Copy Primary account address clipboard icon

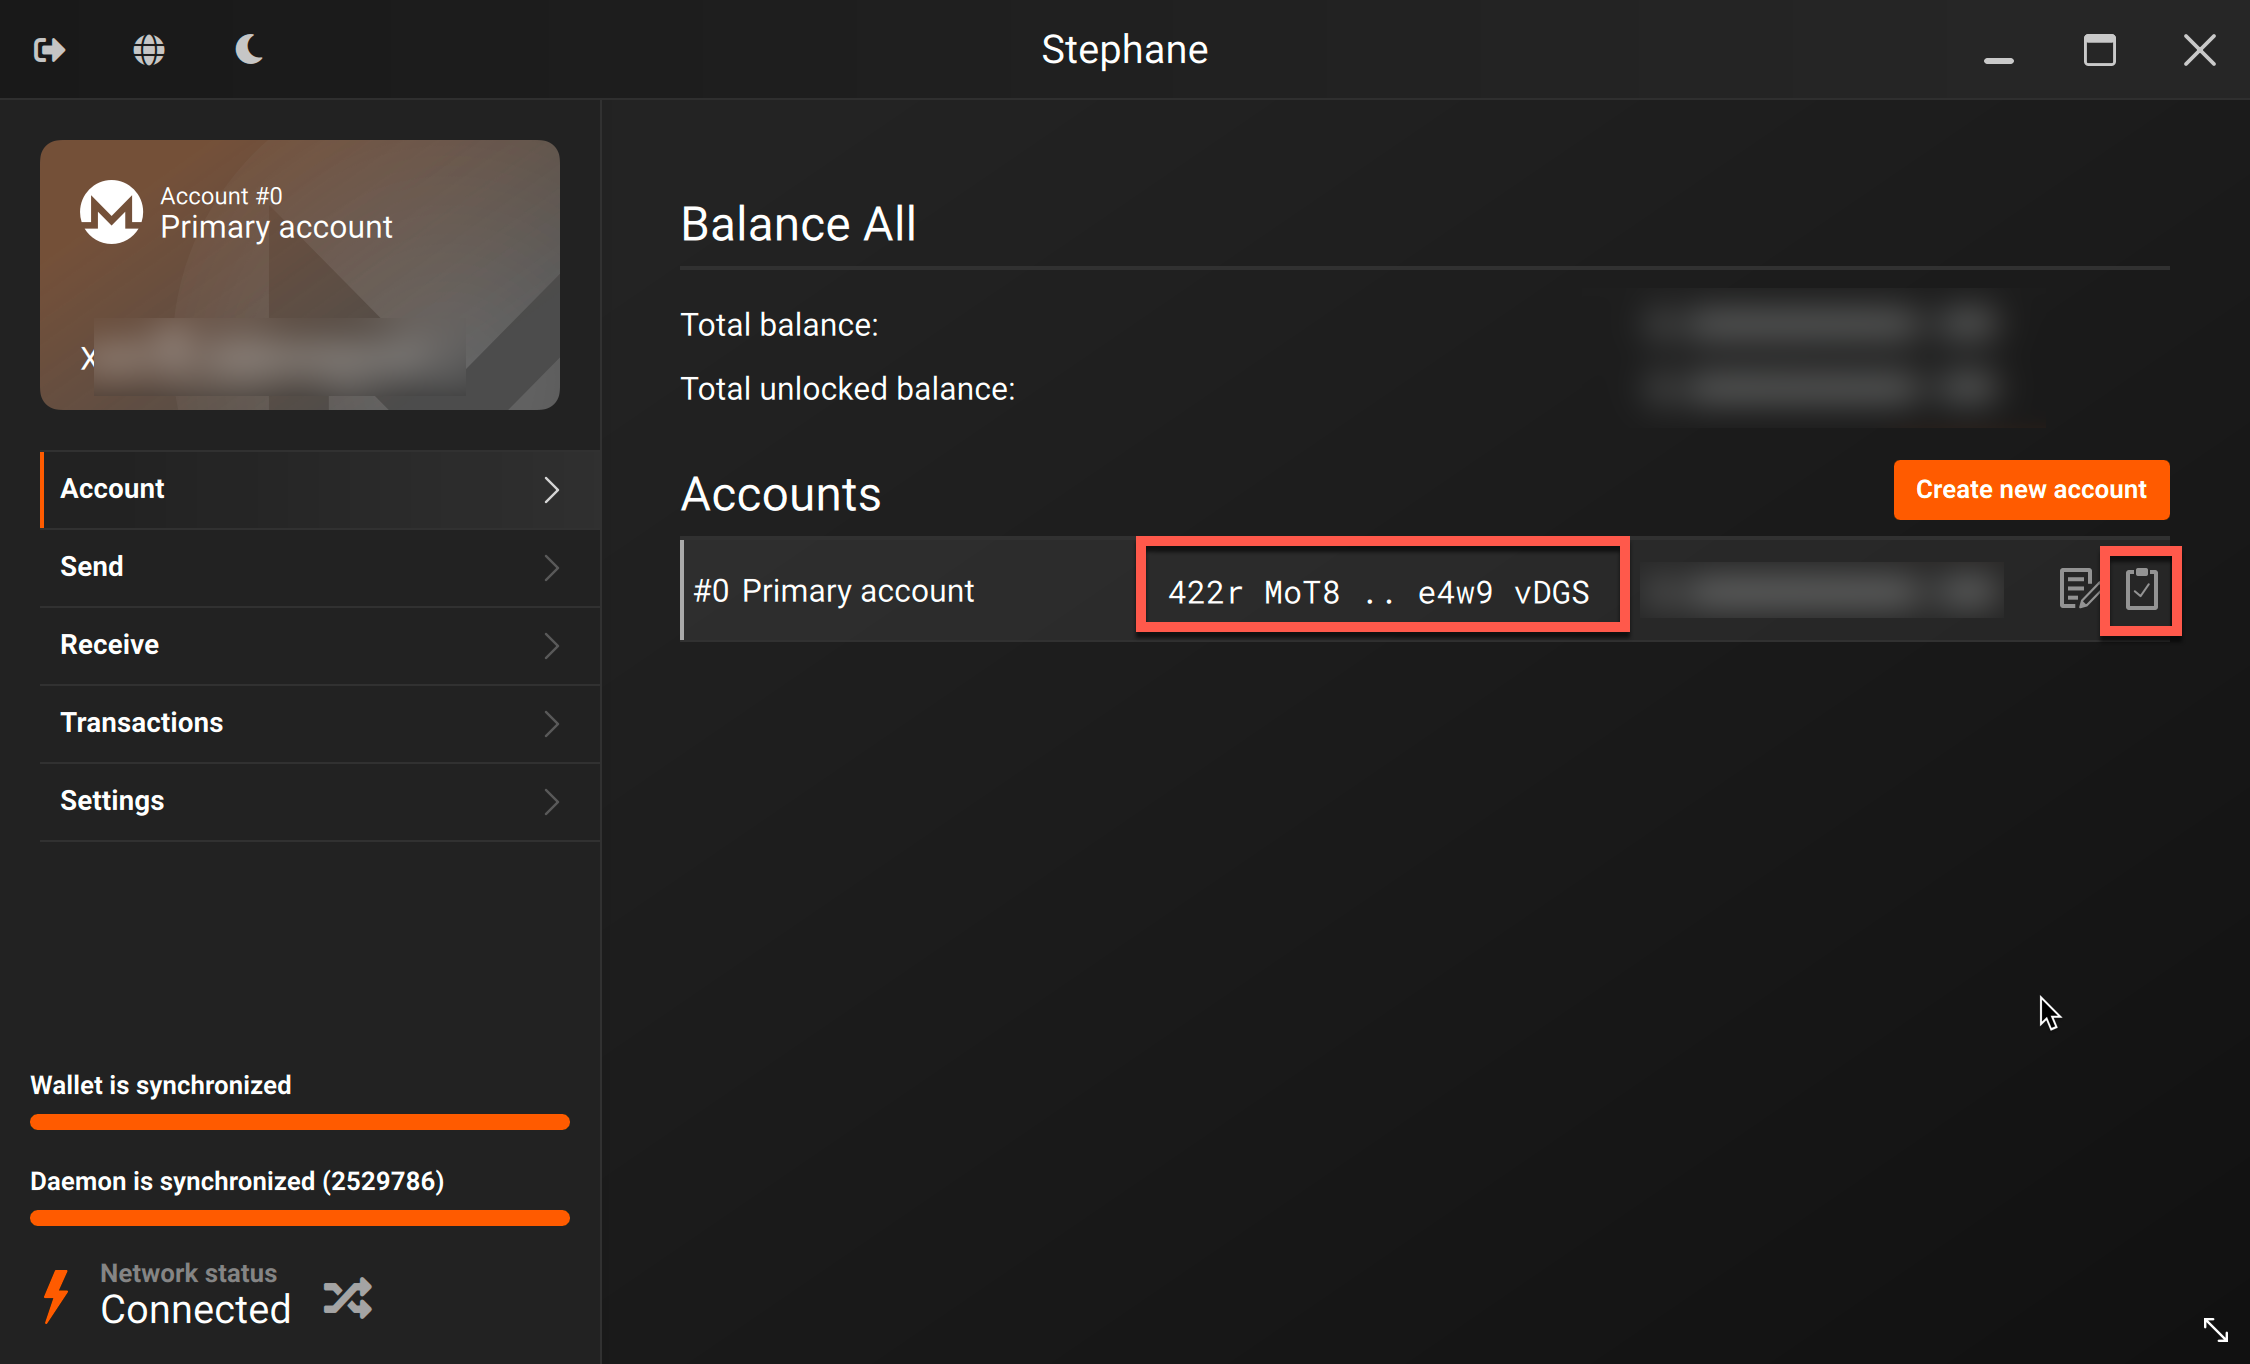[x=2141, y=589]
